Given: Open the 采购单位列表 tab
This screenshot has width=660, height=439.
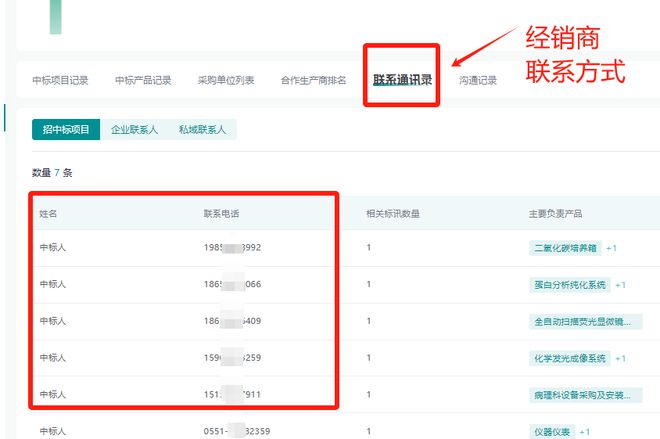Looking at the screenshot, I should pos(226,80).
